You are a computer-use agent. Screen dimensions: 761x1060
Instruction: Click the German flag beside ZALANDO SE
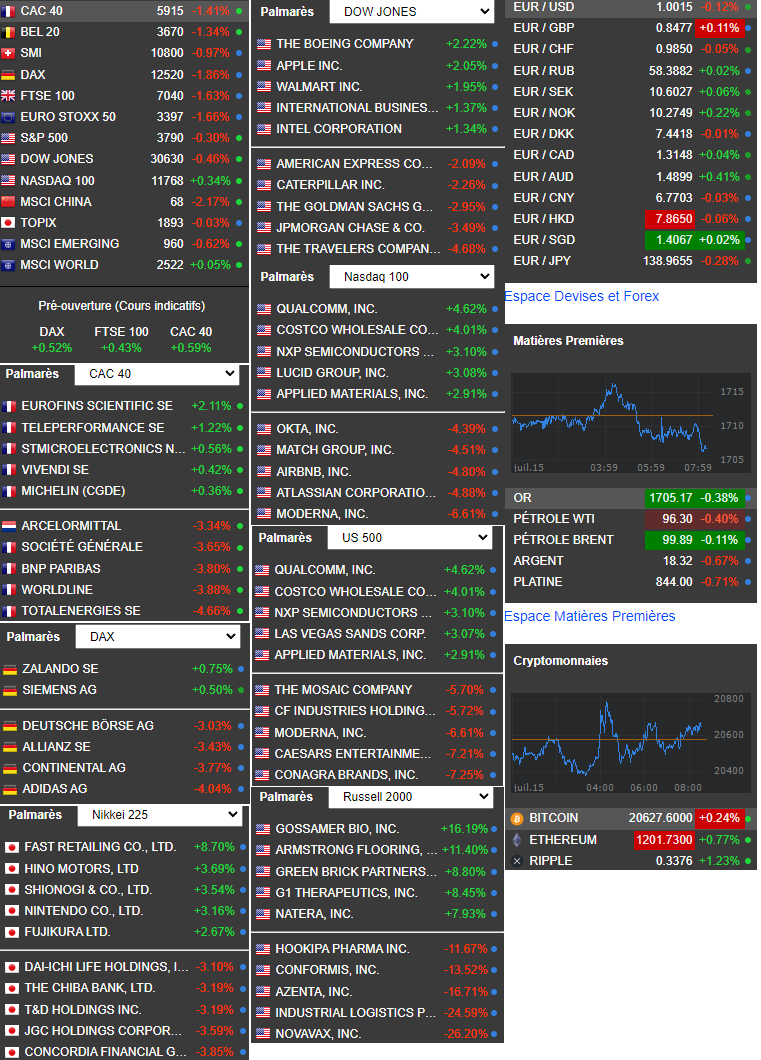point(10,669)
